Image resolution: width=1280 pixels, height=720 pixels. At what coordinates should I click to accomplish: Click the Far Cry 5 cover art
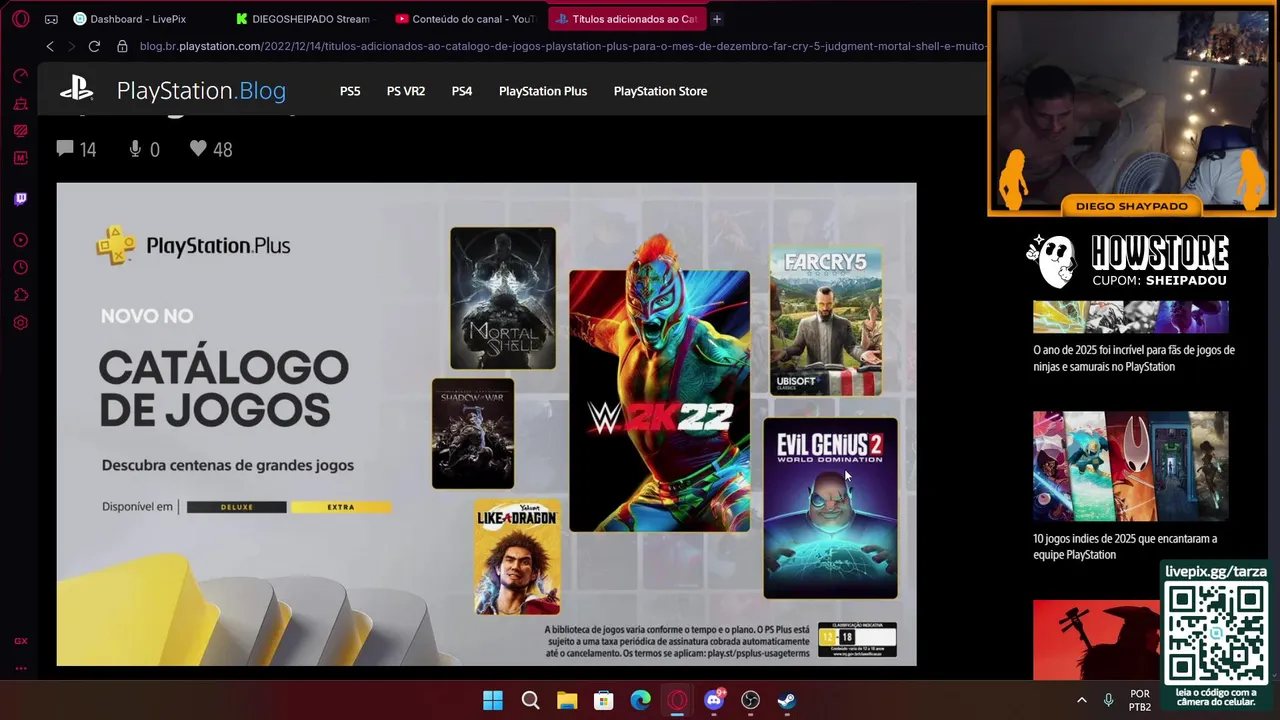click(x=826, y=321)
